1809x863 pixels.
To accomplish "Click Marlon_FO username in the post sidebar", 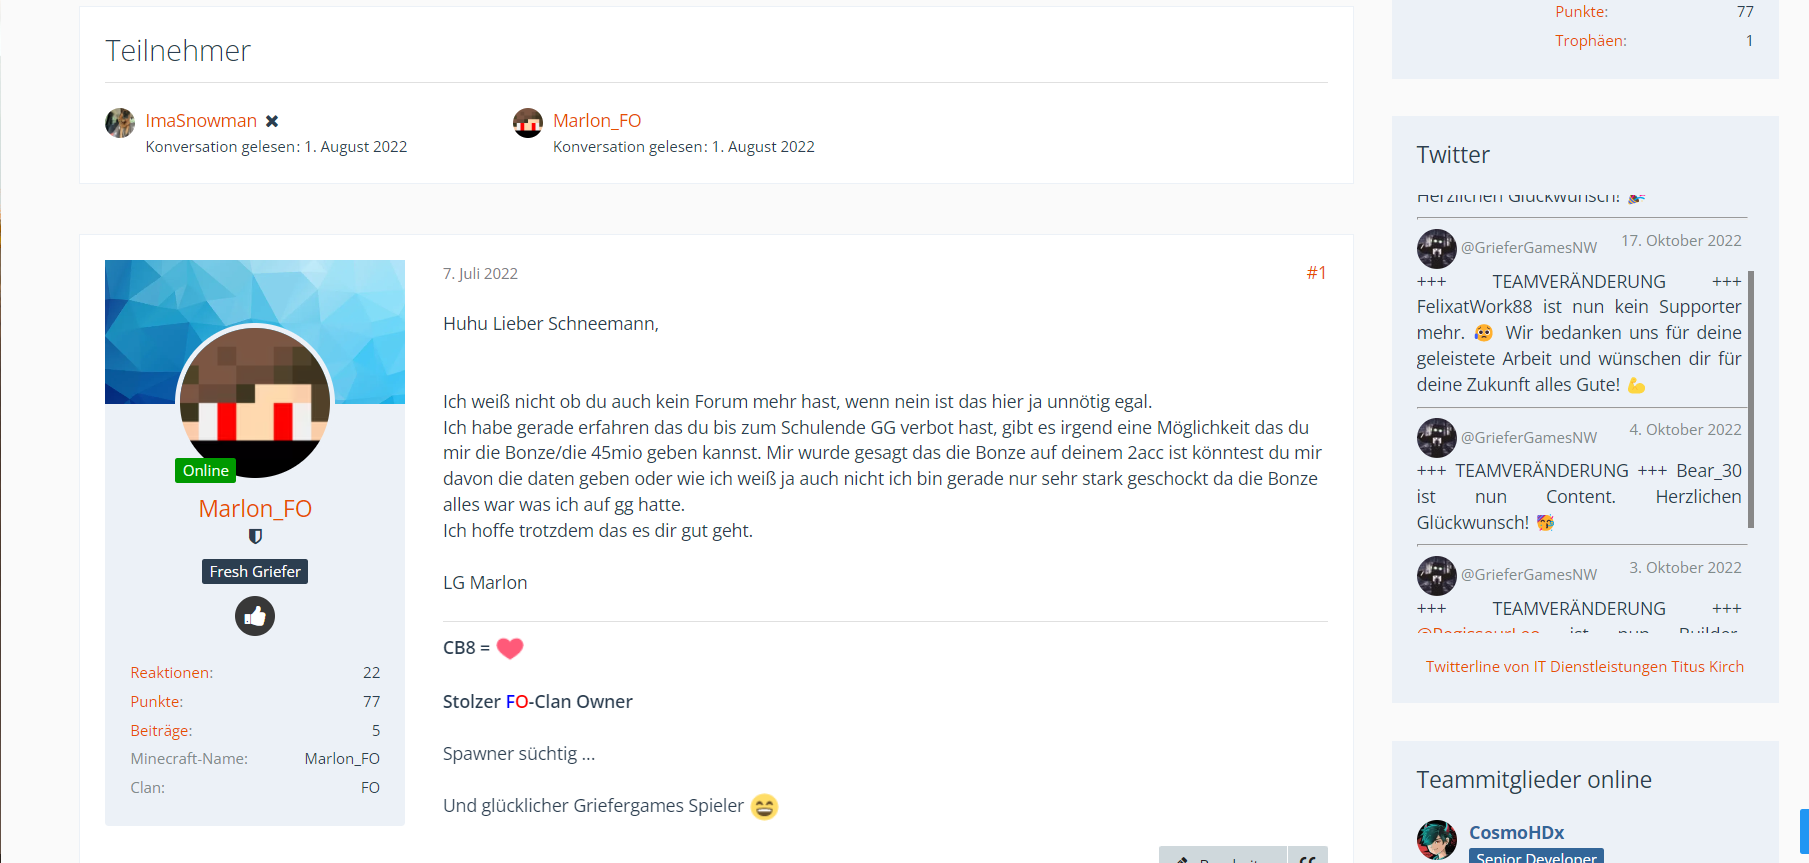I will click(x=255, y=509).
